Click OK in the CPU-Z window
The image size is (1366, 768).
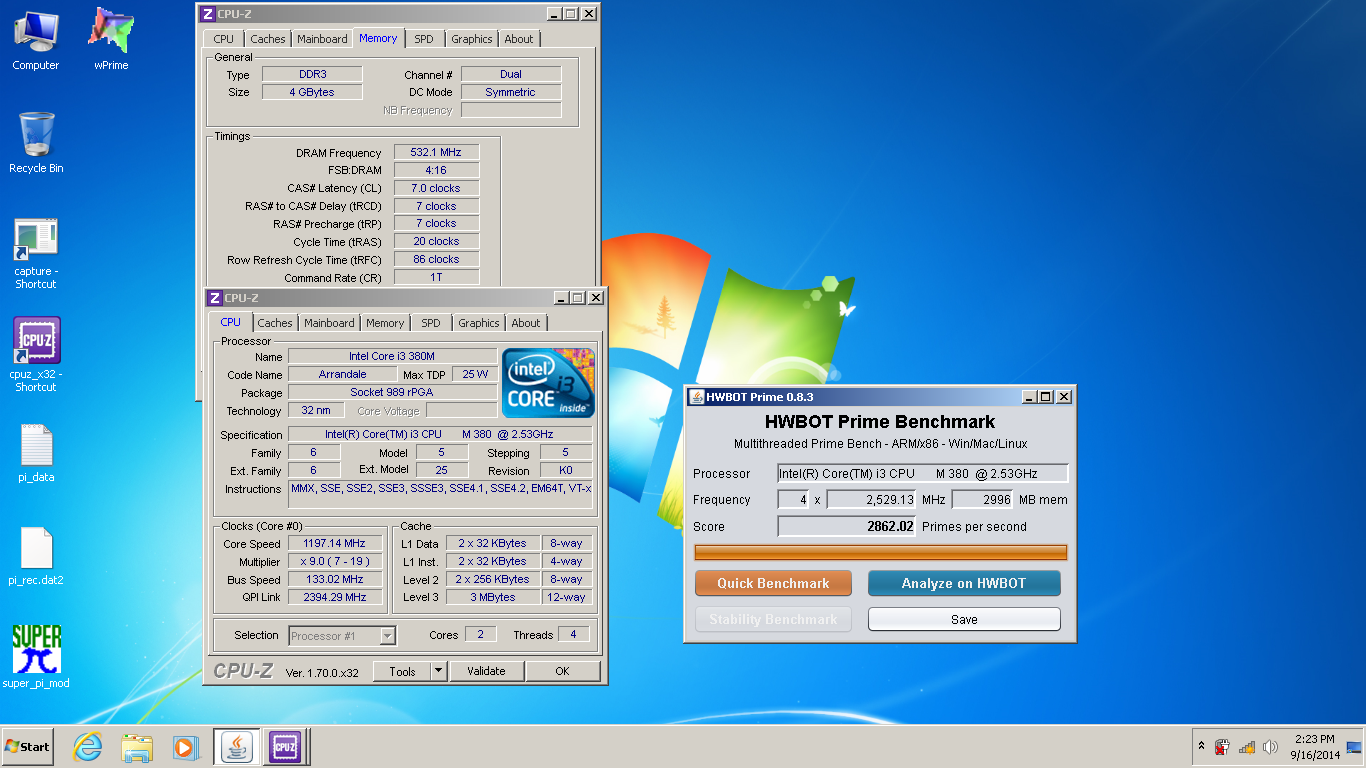point(562,671)
